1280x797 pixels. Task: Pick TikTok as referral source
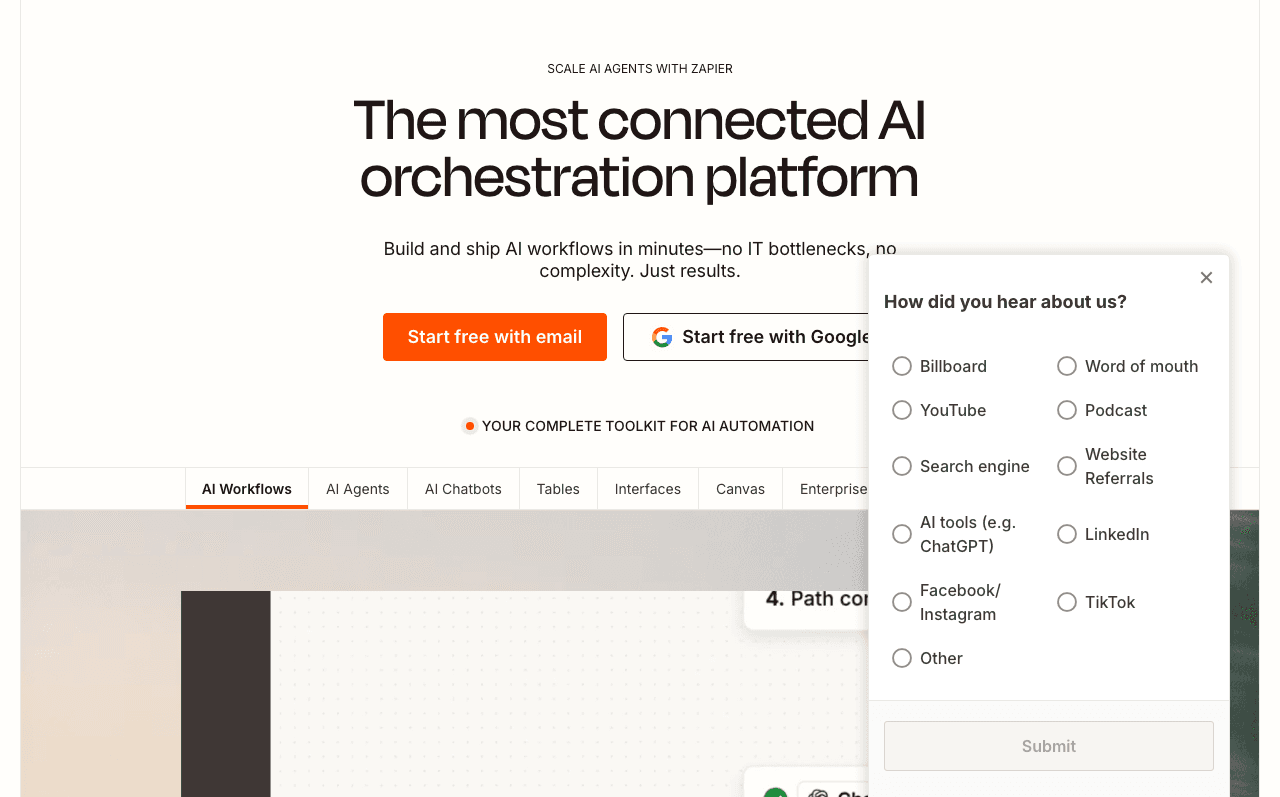(x=1066, y=602)
